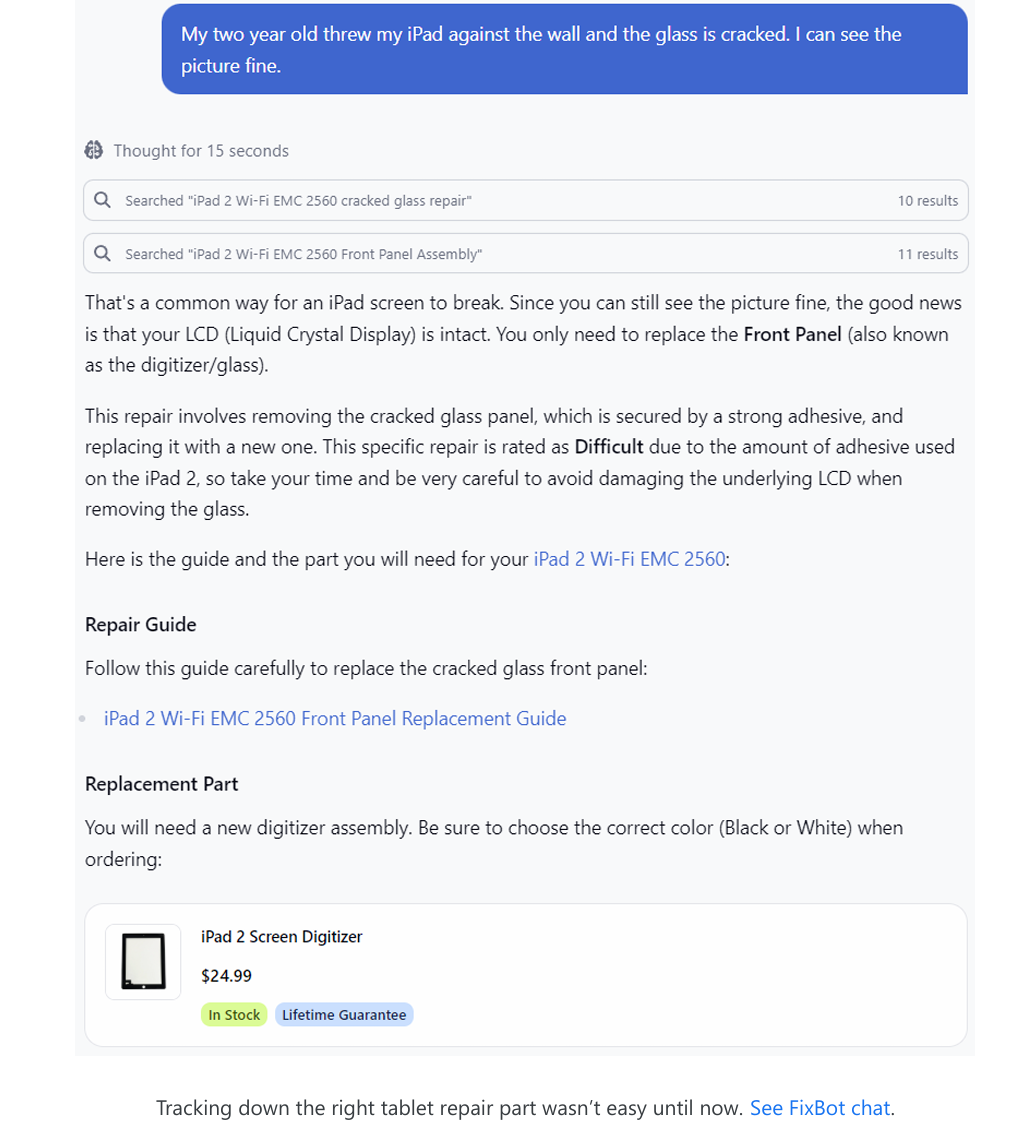Select the "iPad 2 Screen Digitizer" product title
Image resolution: width=1033 pixels, height=1146 pixels.
coord(281,936)
